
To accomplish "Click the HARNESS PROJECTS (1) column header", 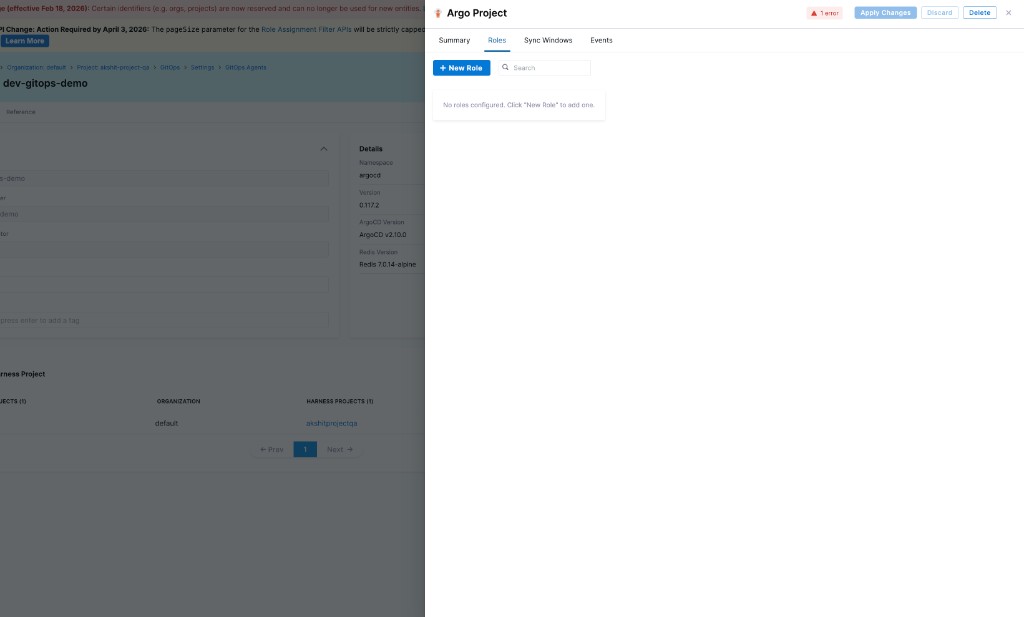I will point(340,402).
